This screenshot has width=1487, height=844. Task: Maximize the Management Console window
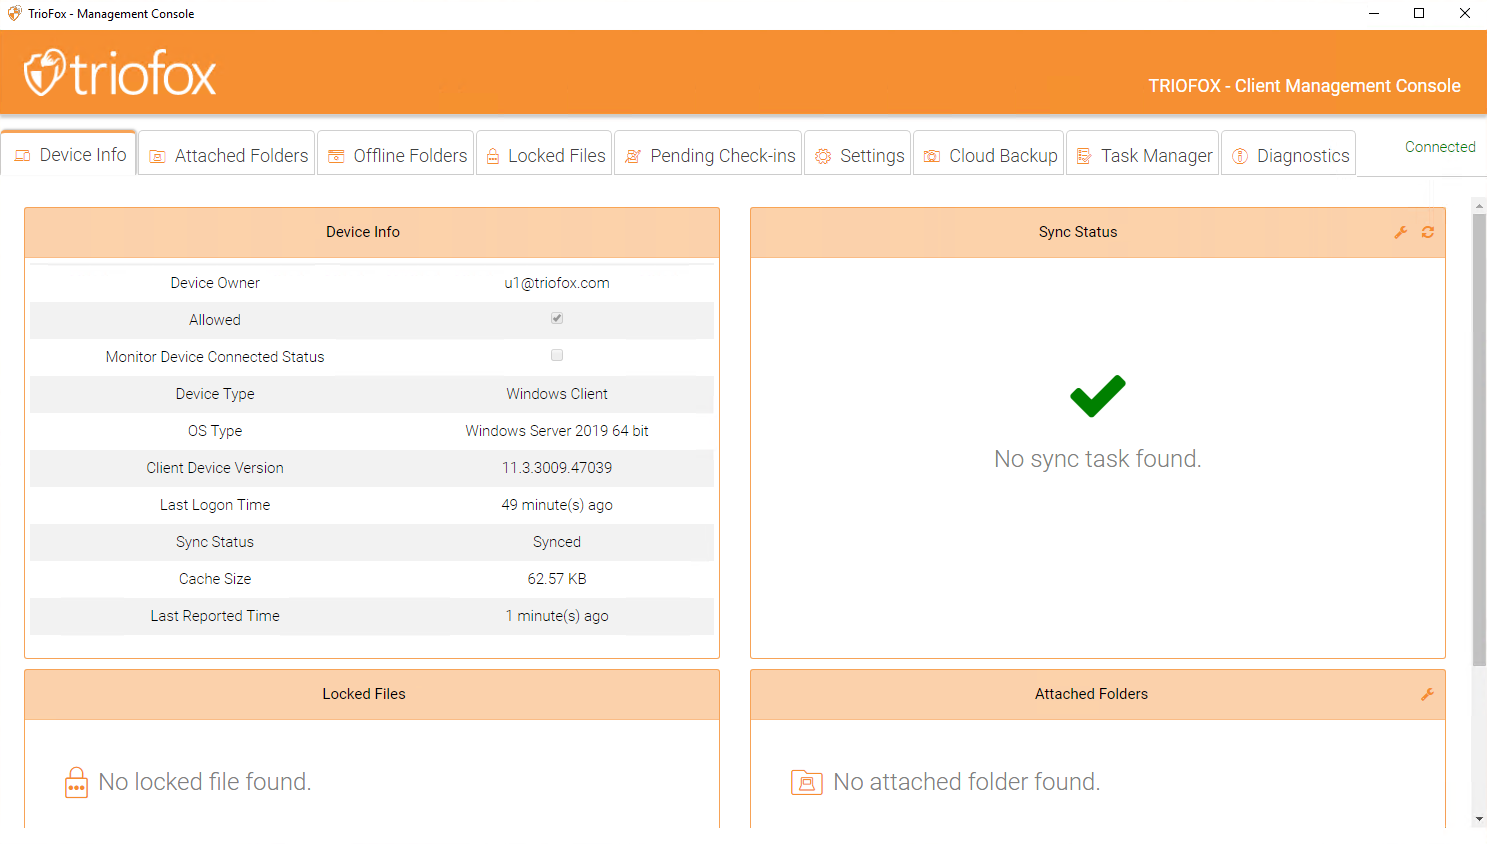1419,13
